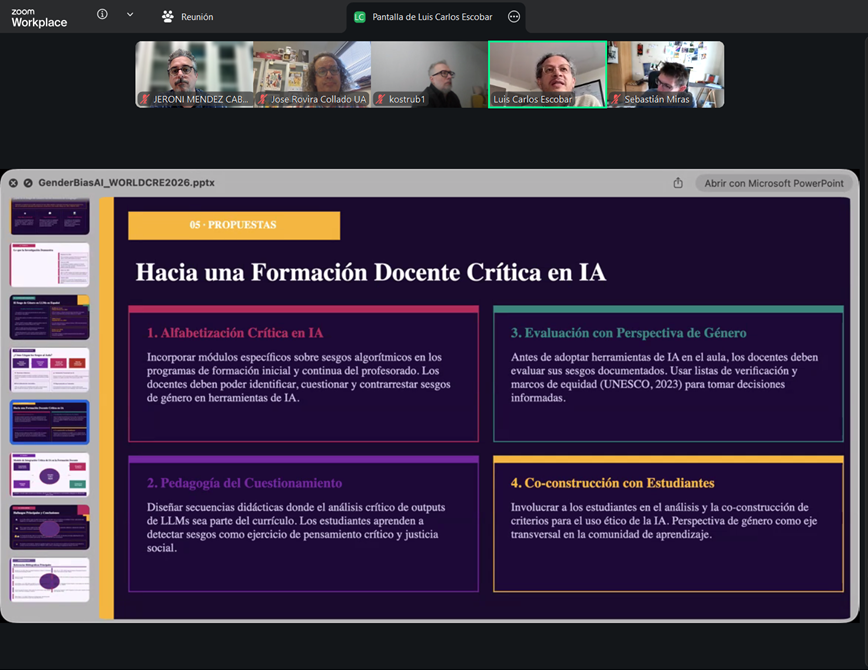Select kostrub1 video tile
Viewport: 868px width, 670px height.
point(430,74)
